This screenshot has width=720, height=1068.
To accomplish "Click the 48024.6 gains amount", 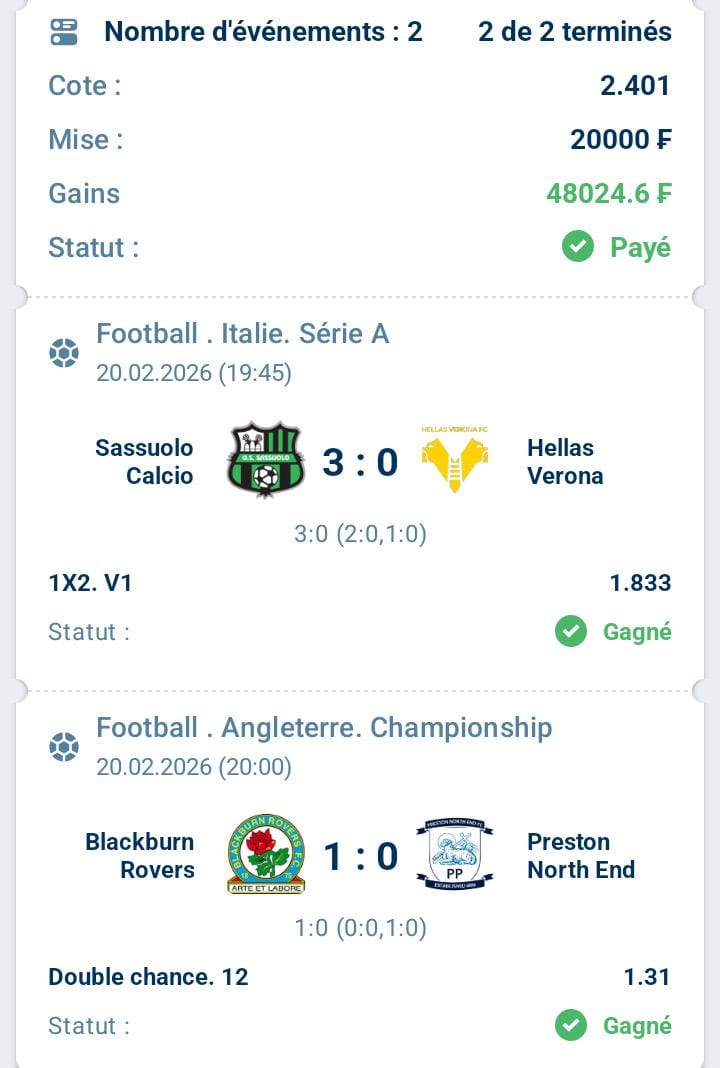I will (x=608, y=193).
